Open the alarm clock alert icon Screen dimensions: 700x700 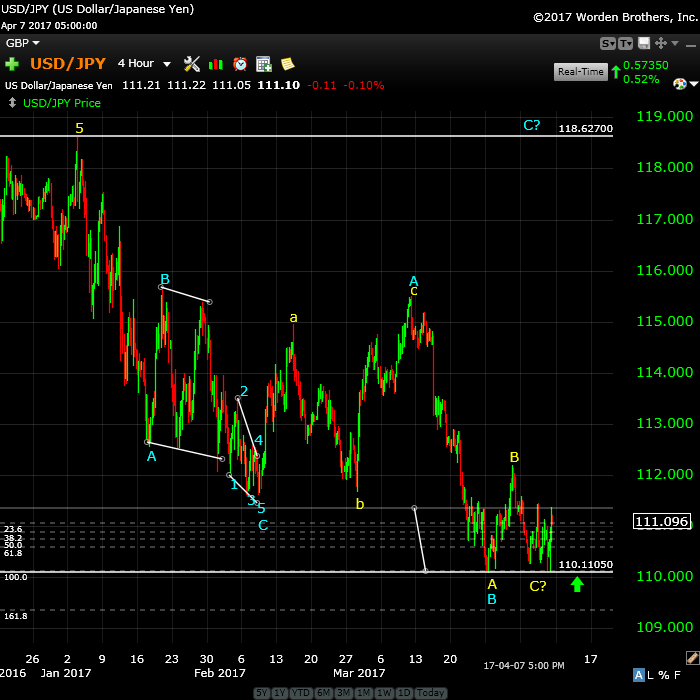[240, 64]
